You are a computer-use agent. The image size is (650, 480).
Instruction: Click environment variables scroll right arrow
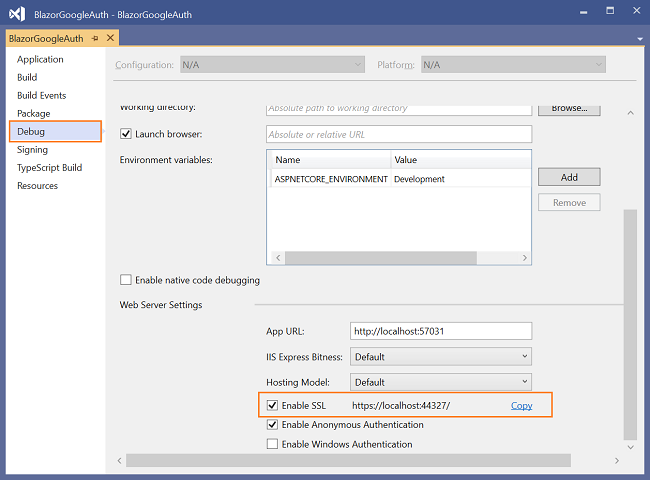[x=524, y=257]
